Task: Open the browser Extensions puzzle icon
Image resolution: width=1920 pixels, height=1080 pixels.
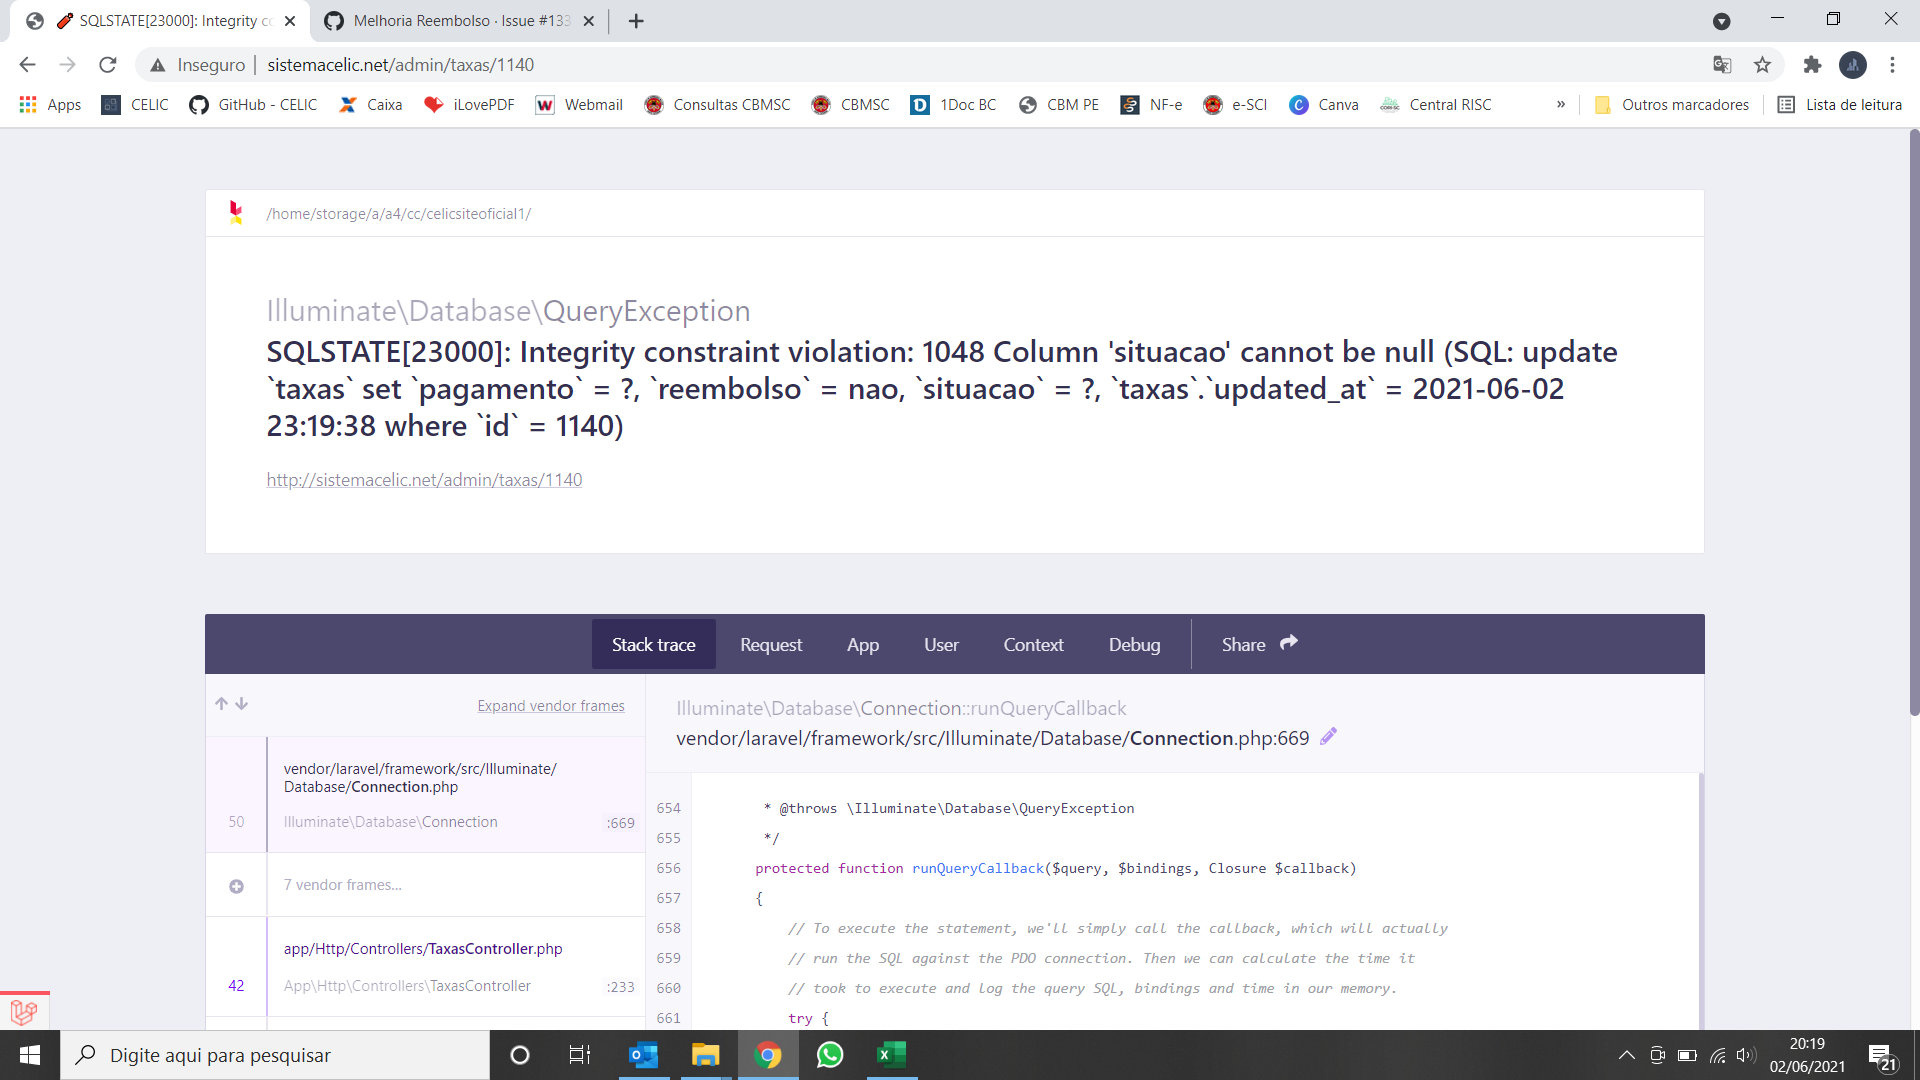Action: coord(1813,64)
